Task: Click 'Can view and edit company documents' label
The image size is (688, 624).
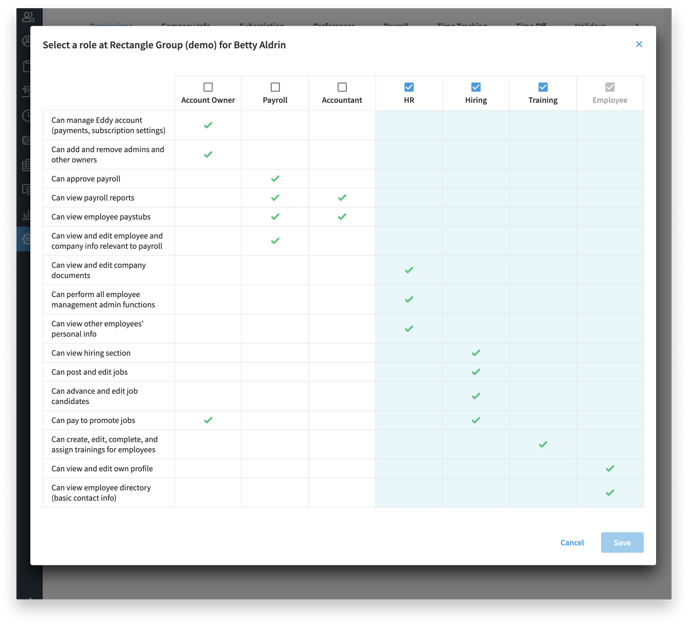Action: pos(98,270)
